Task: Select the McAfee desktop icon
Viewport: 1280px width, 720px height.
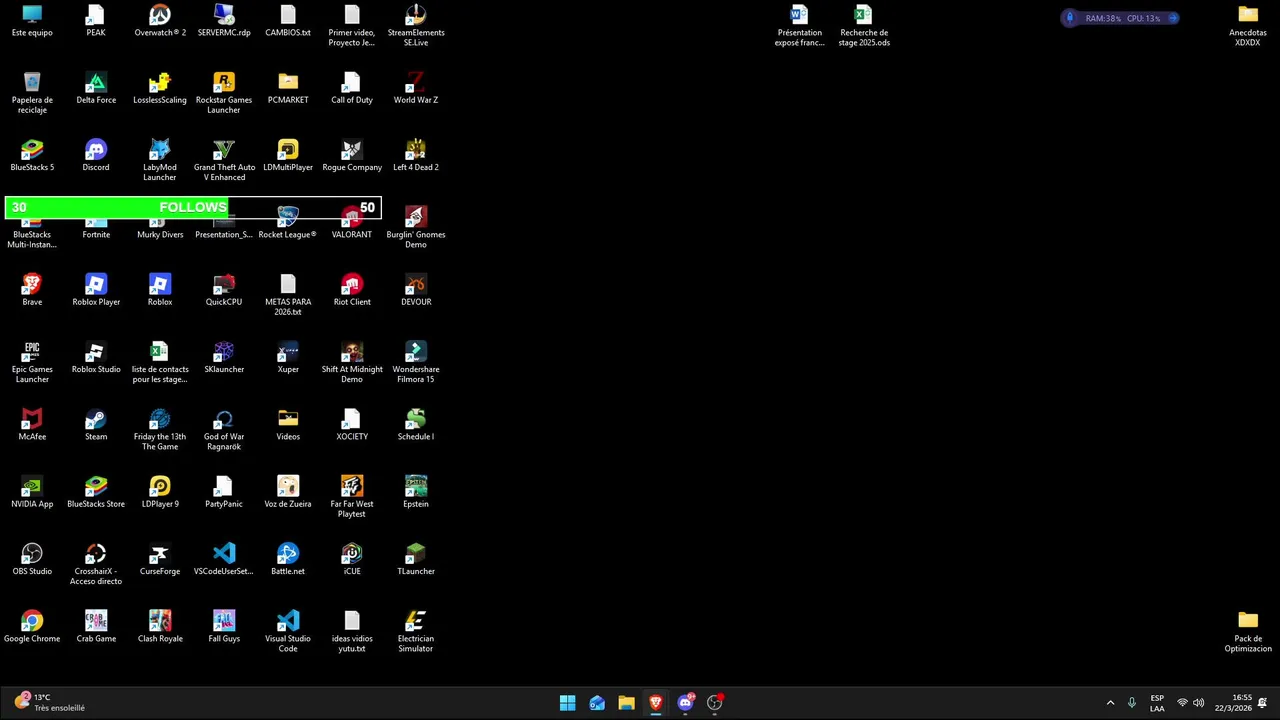Action: point(32,425)
